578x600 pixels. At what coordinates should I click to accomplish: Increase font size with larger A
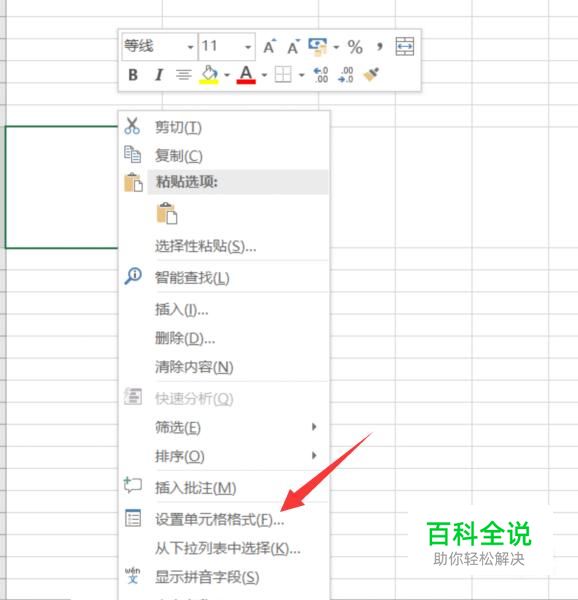270,47
